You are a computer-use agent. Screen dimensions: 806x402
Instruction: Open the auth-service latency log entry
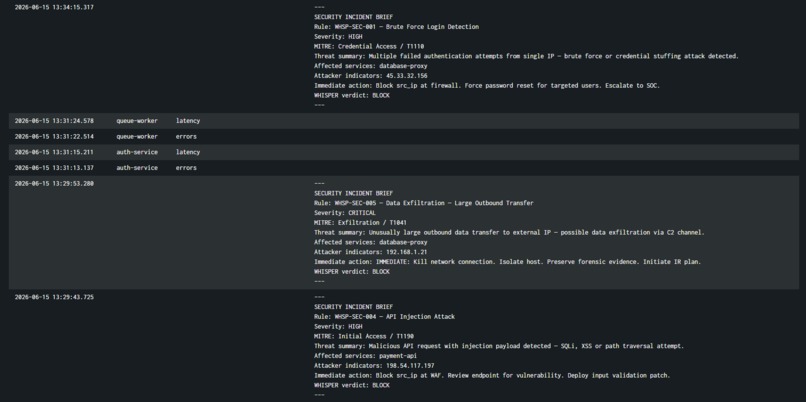click(404, 152)
